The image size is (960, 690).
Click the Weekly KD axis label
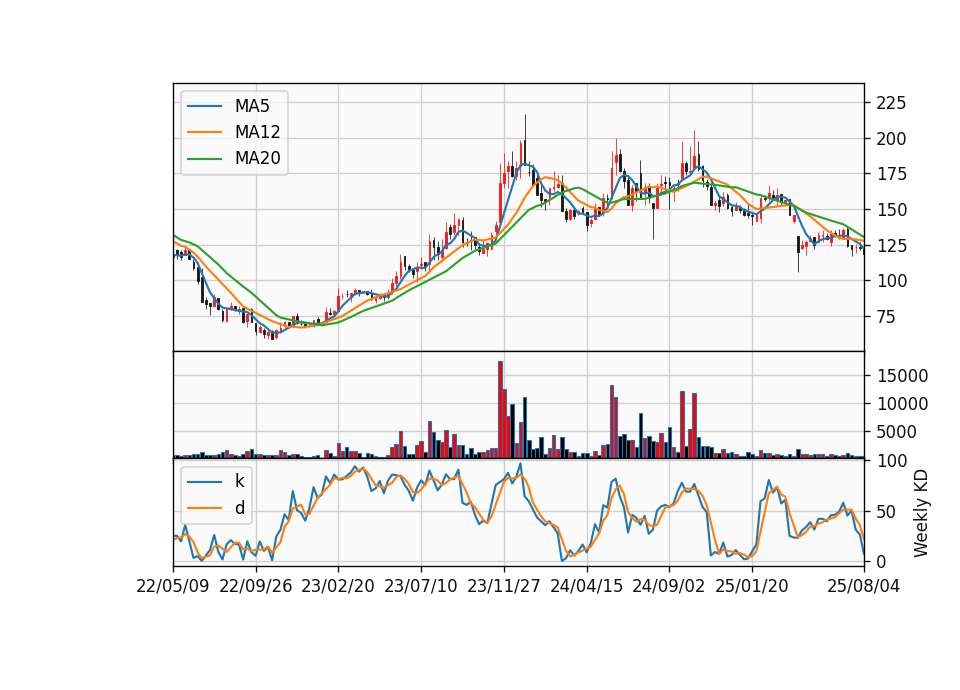click(x=921, y=513)
